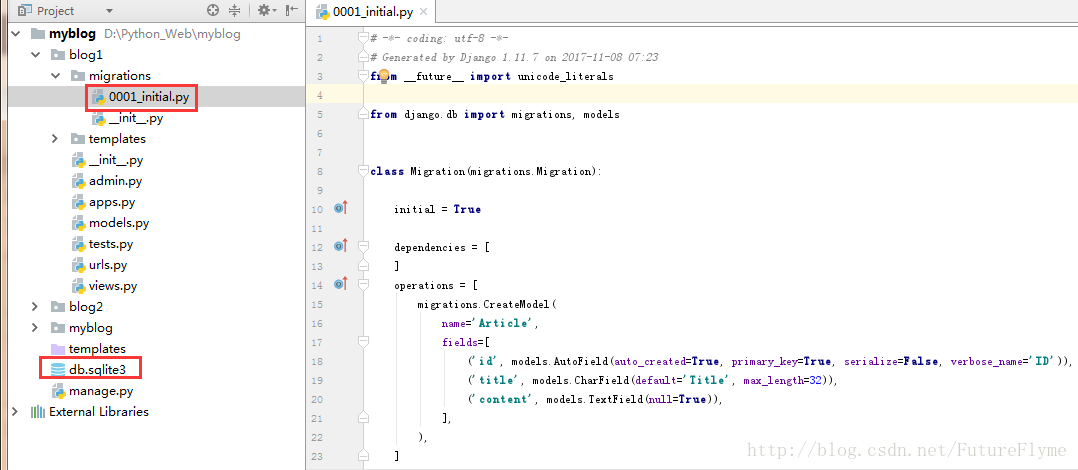
Task: Select the db.sqlite3 database file
Action: tap(98, 370)
